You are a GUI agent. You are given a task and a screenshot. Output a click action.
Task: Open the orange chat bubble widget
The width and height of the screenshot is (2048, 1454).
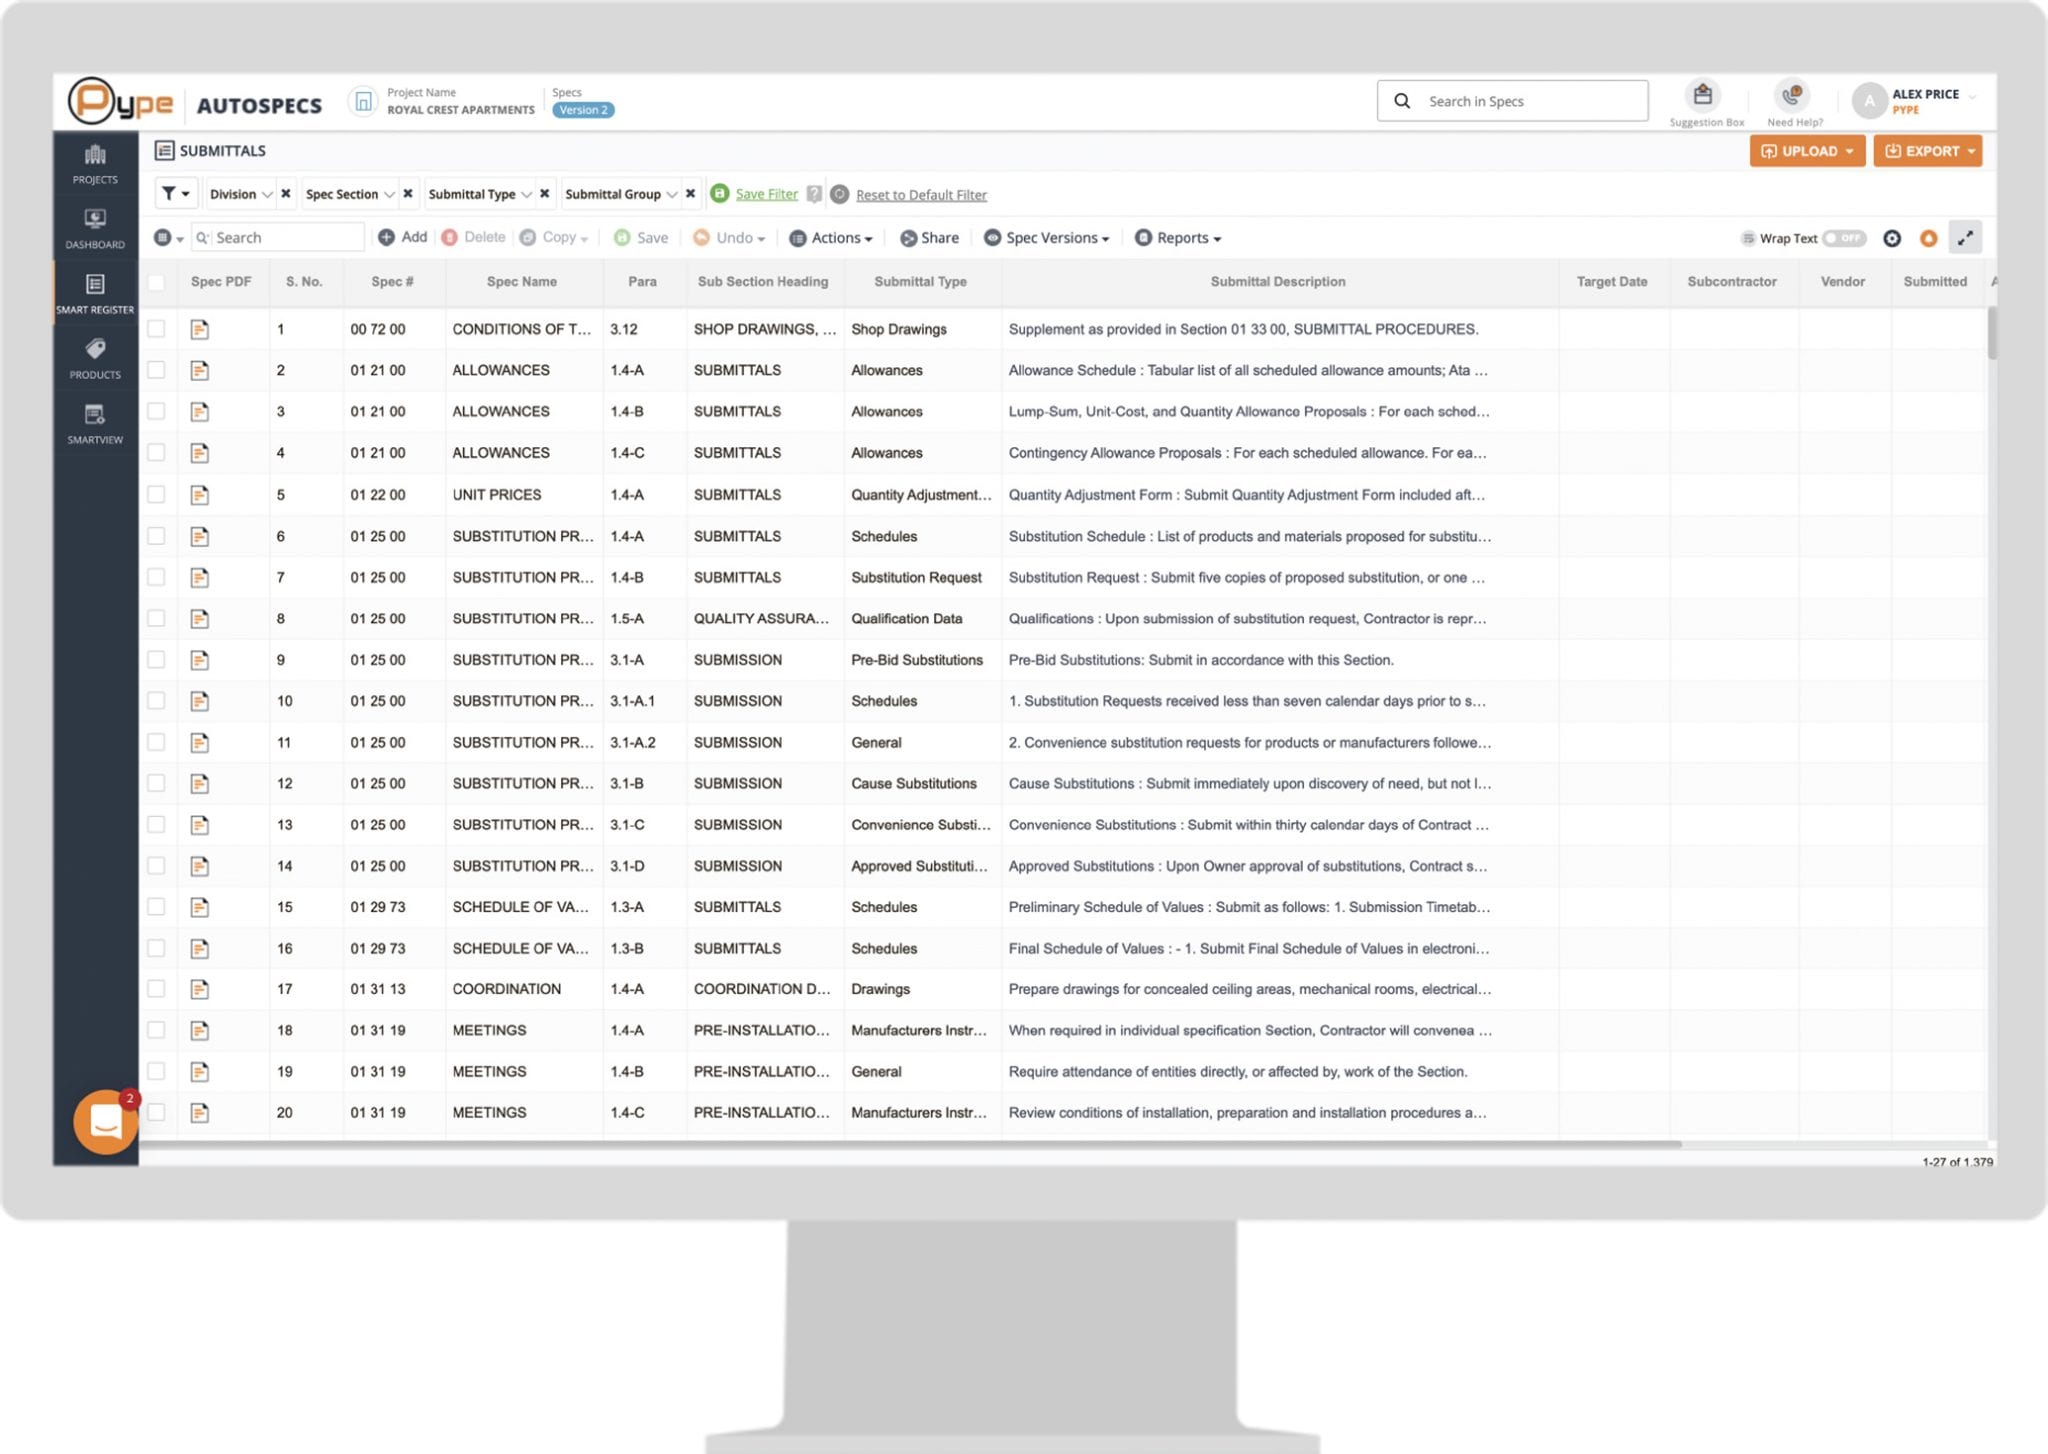(106, 1121)
